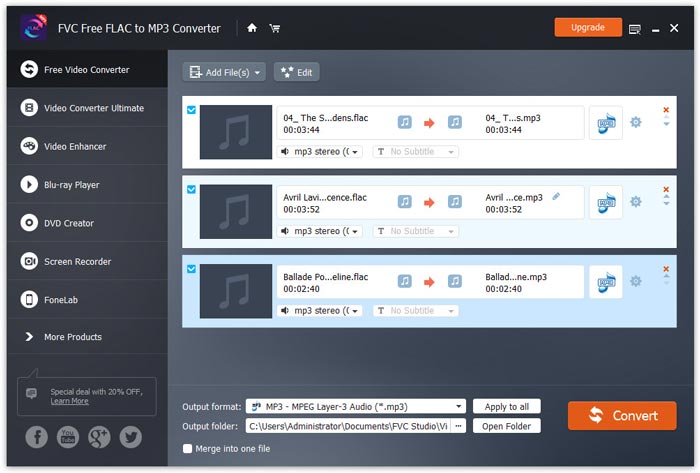The image size is (700, 473).
Task: Click the orange Upgrade button
Action: click(588, 28)
